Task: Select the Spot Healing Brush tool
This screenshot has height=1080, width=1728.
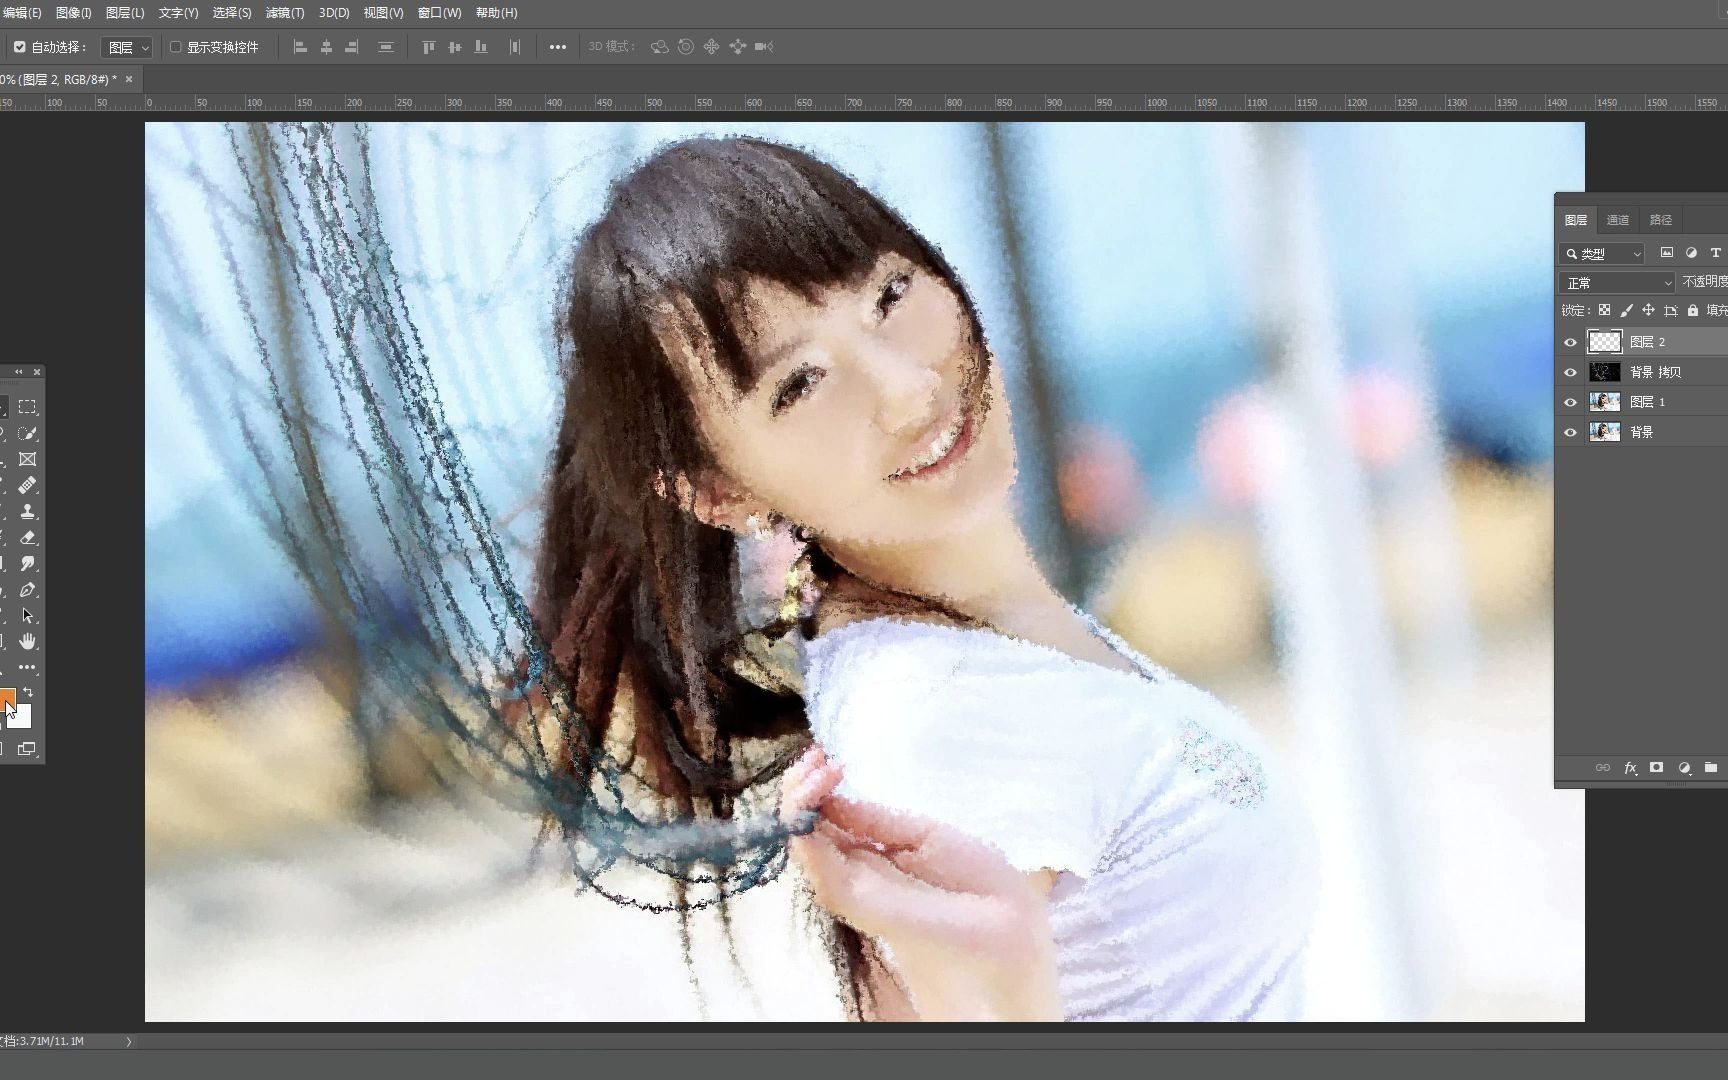Action: (x=27, y=485)
